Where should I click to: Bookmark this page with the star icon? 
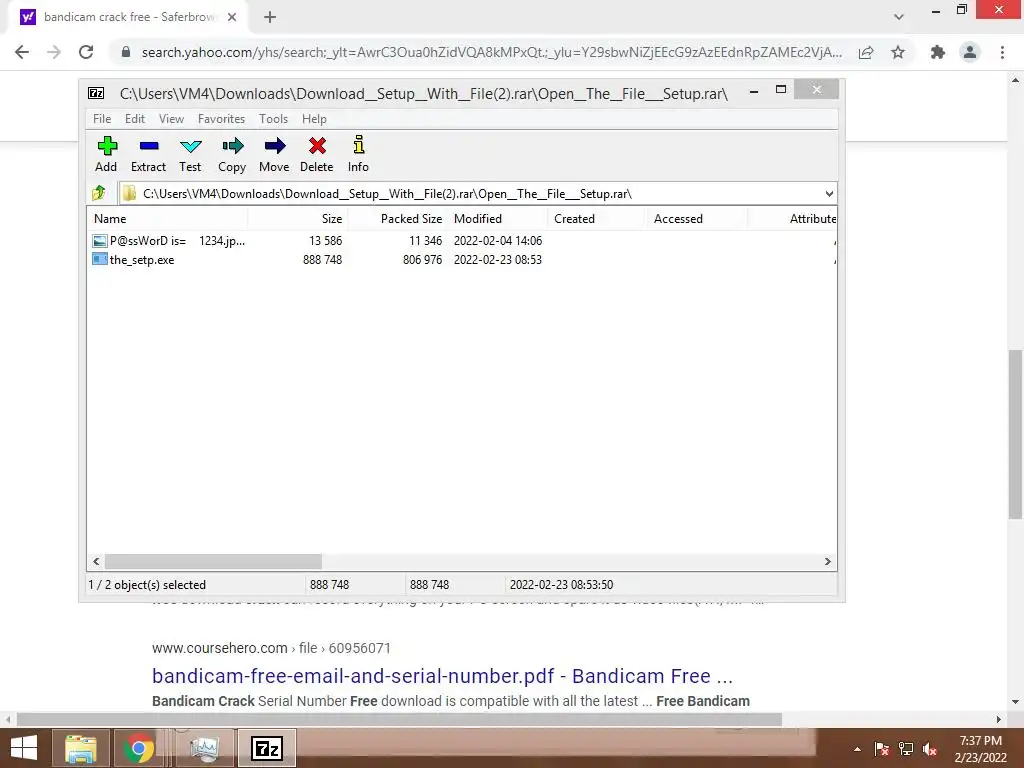coord(898,52)
